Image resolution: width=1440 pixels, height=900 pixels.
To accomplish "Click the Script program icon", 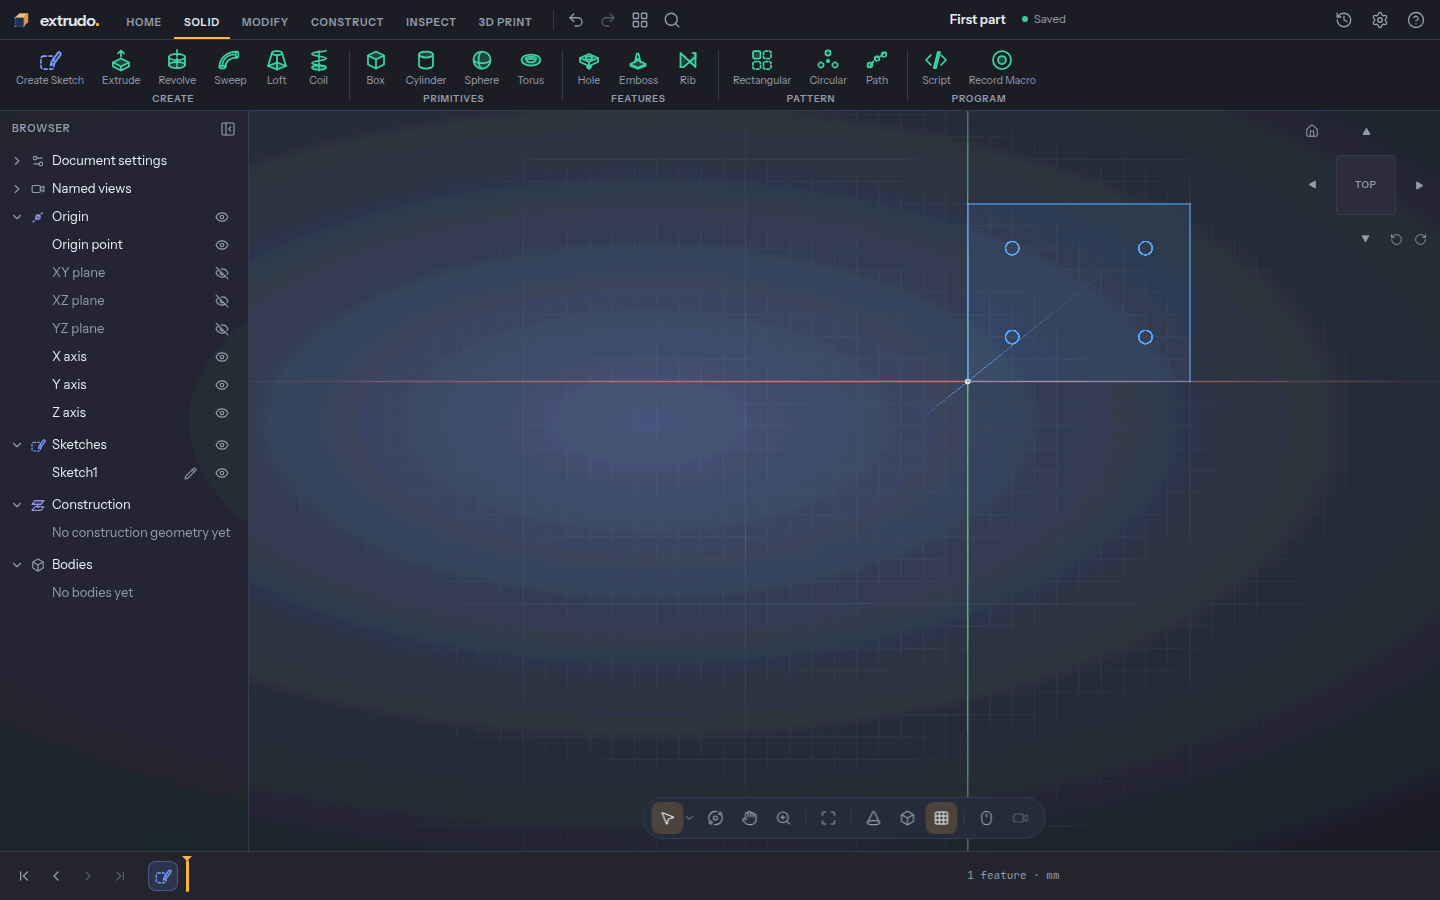I will [936, 68].
